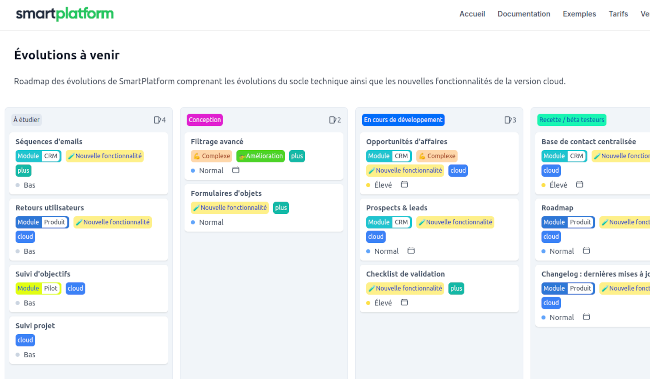Open the Formulaires d'objets card

click(x=264, y=208)
